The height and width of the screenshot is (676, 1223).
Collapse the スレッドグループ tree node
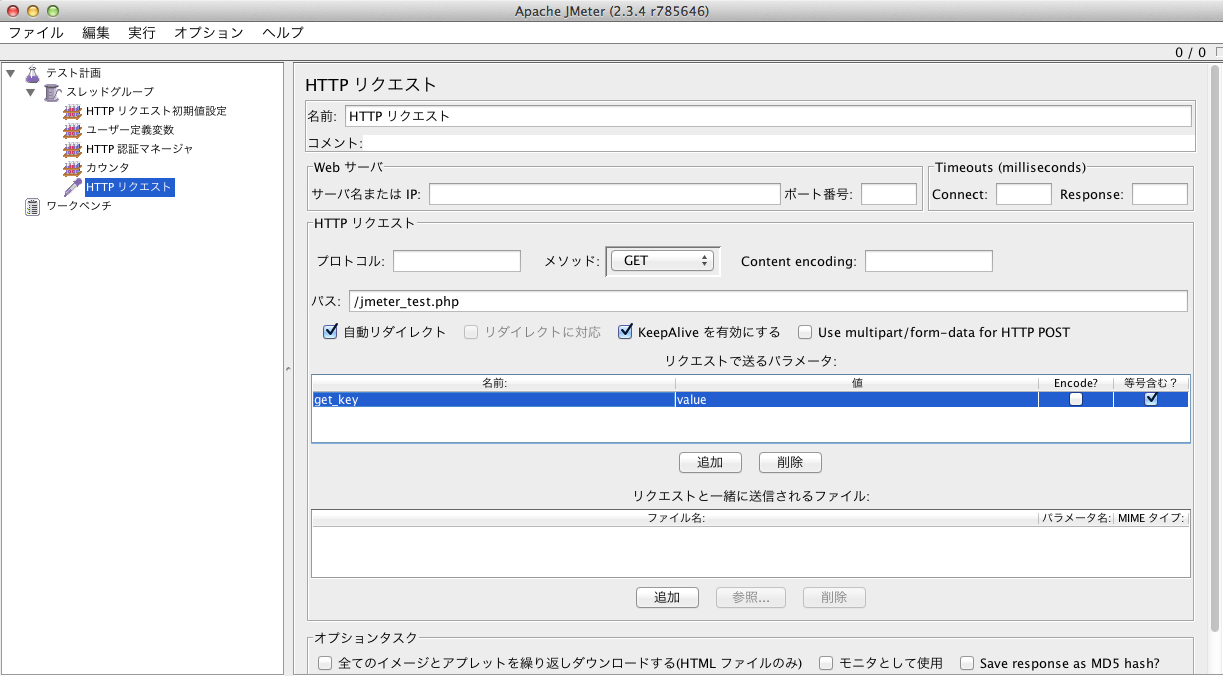point(31,92)
